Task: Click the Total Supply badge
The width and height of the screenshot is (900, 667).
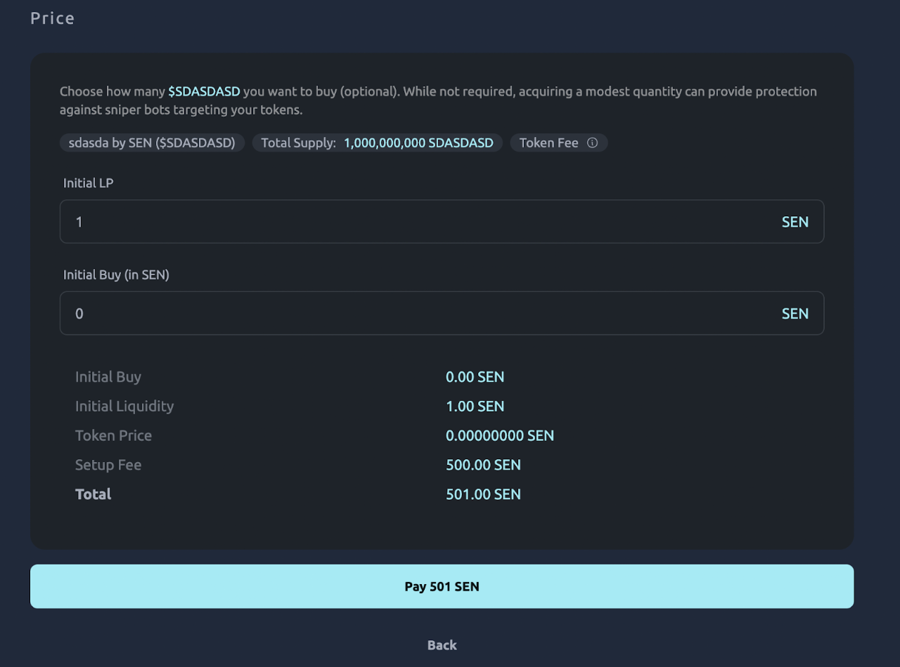Action: tap(376, 142)
